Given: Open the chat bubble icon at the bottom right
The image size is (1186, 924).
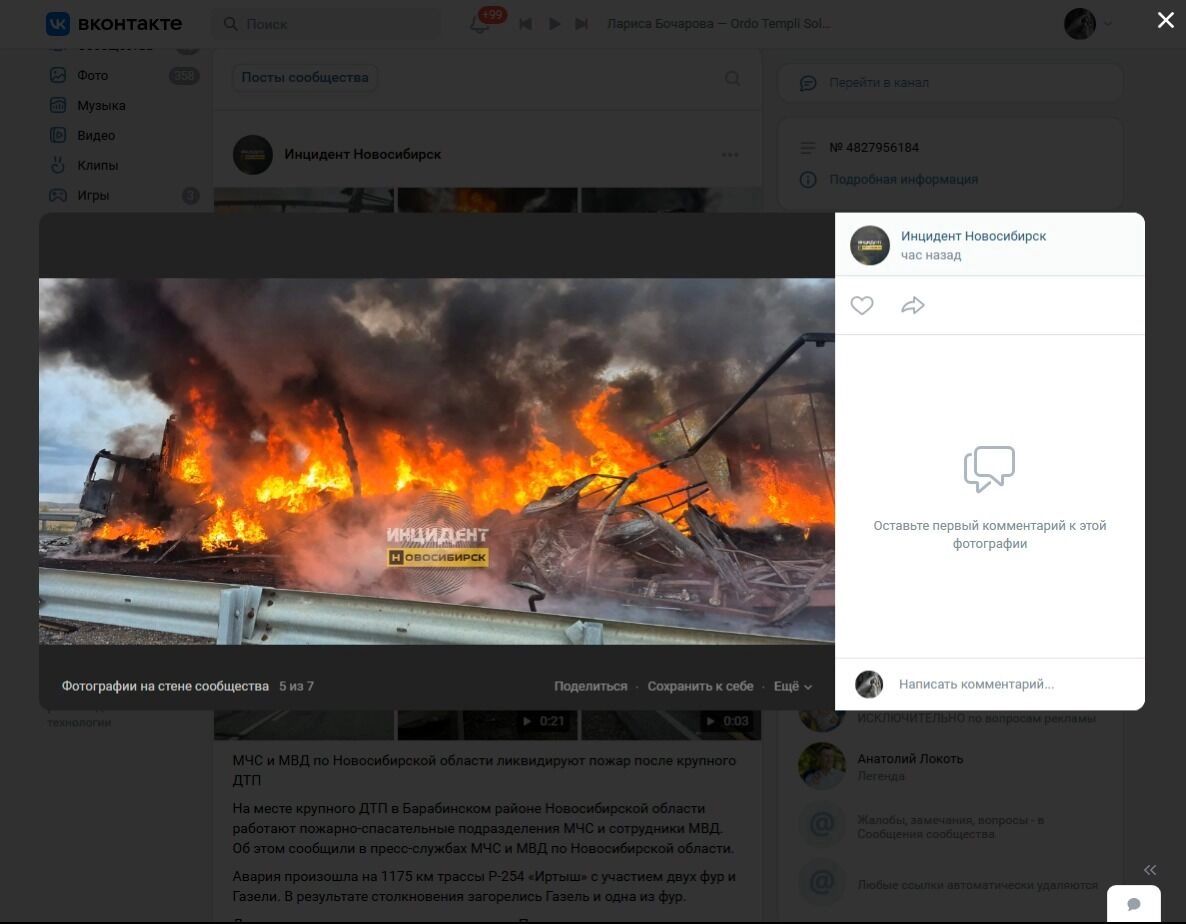Looking at the screenshot, I should [x=1134, y=904].
